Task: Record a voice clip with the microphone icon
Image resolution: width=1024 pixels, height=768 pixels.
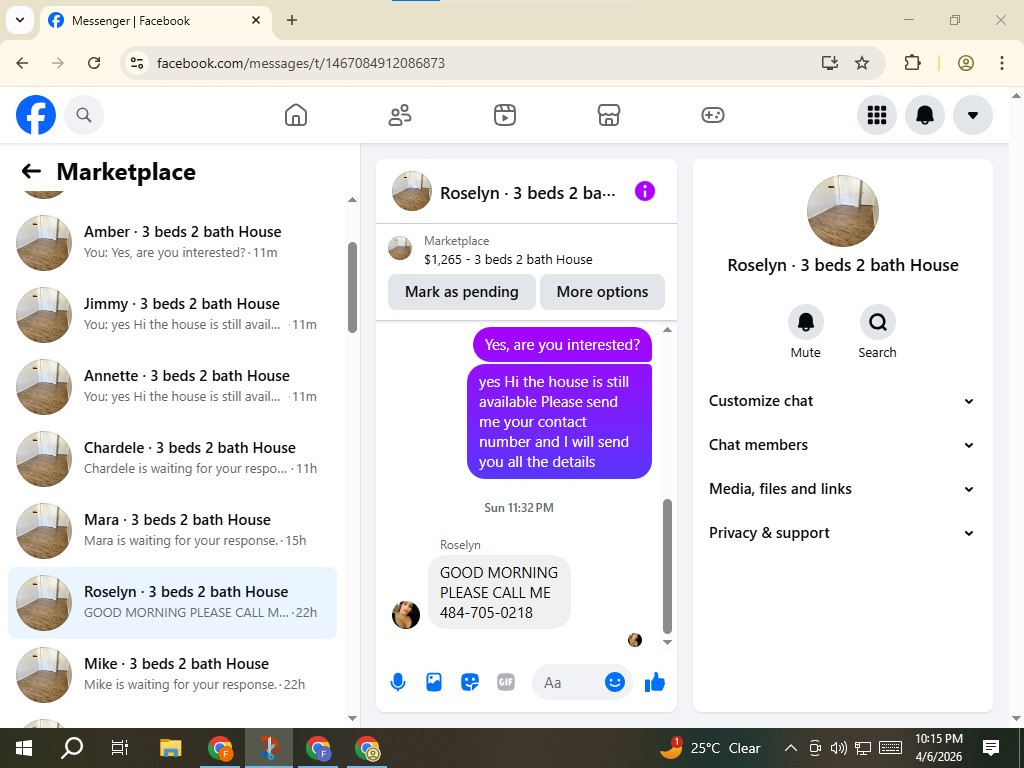Action: click(x=398, y=682)
